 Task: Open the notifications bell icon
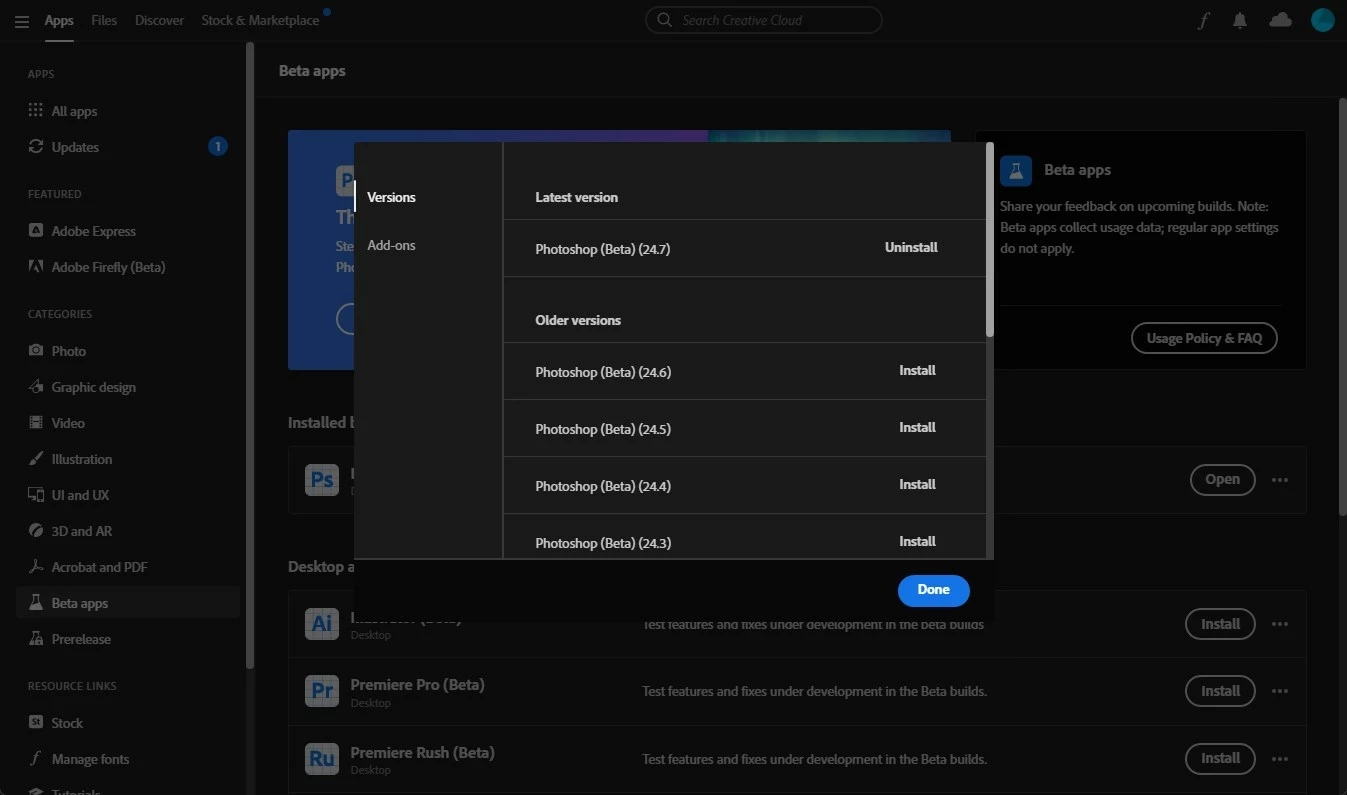(1240, 20)
